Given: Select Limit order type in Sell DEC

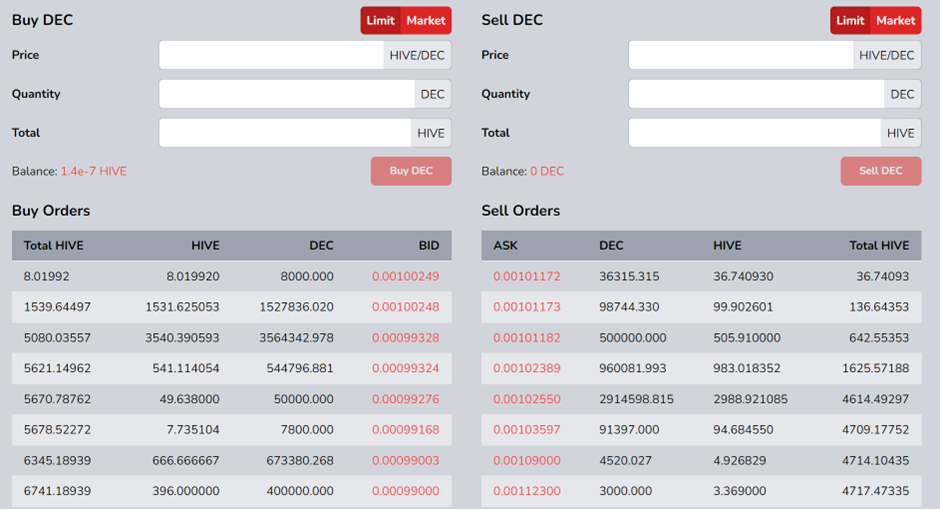Looking at the screenshot, I should pyautogui.click(x=850, y=20).
